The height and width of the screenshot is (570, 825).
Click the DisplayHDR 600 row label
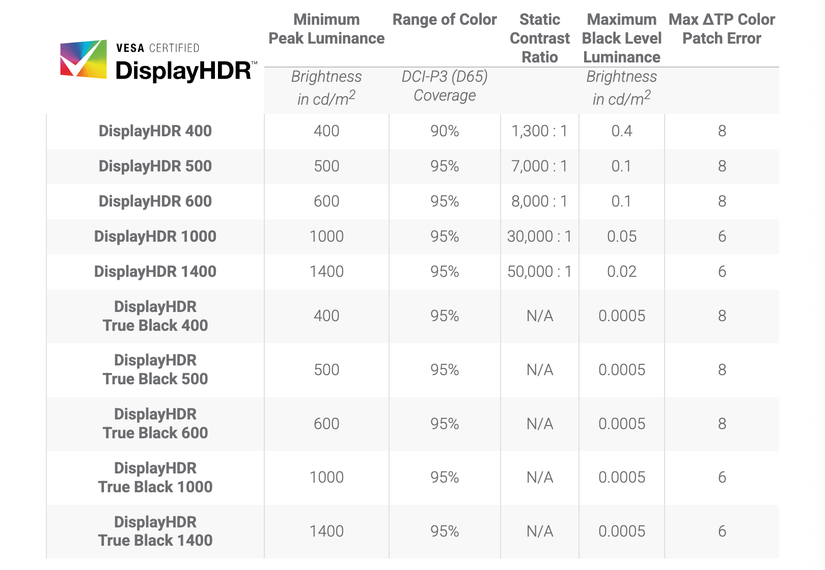click(155, 201)
